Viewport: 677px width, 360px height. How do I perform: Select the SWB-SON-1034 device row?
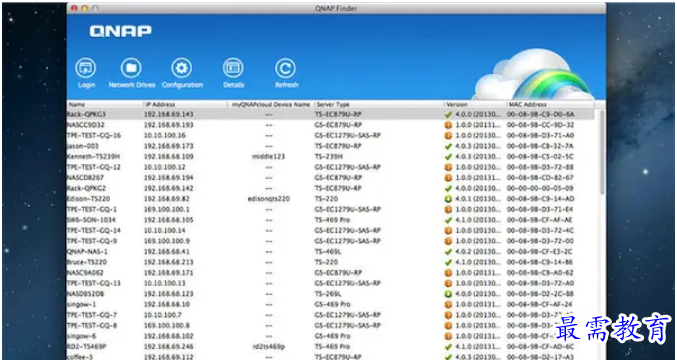[x=331, y=220]
